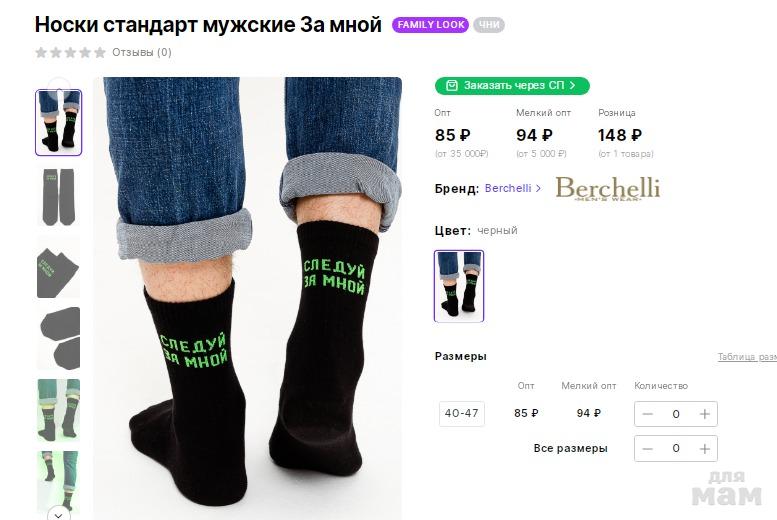
Task: Increase the 40-47 size quantity with the plus
Action: click(x=704, y=414)
